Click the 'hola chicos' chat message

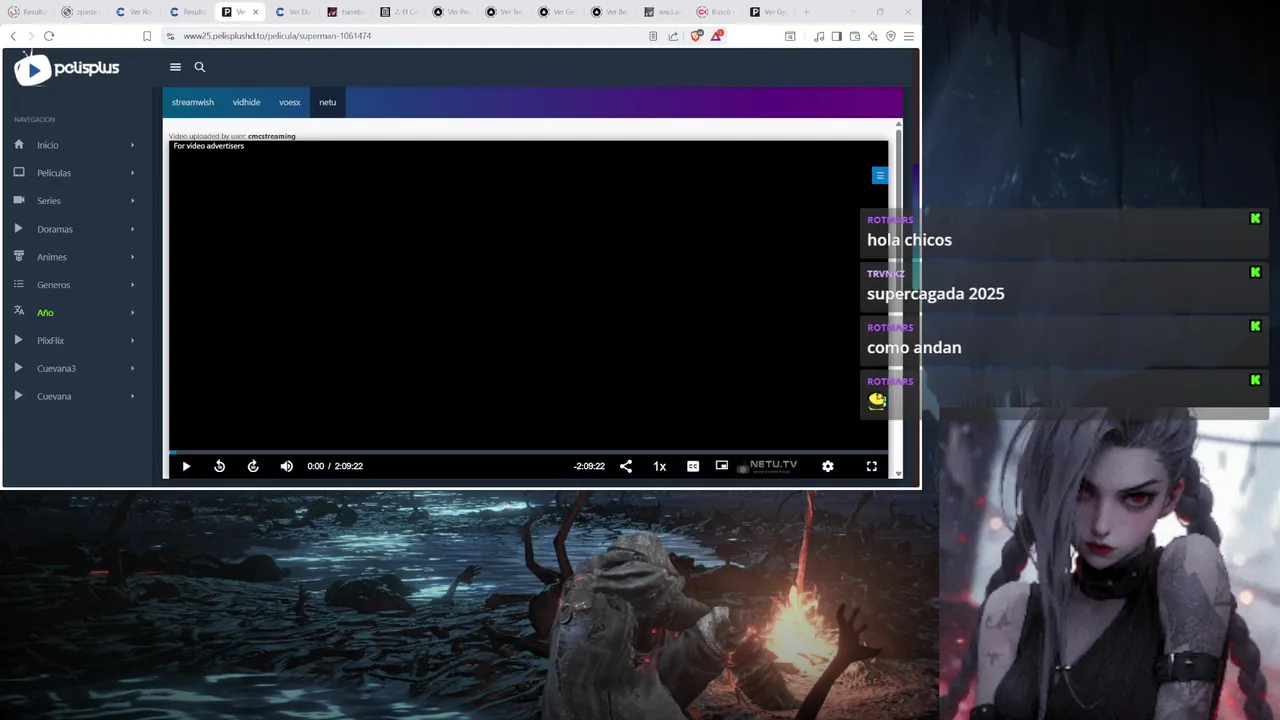coord(909,240)
